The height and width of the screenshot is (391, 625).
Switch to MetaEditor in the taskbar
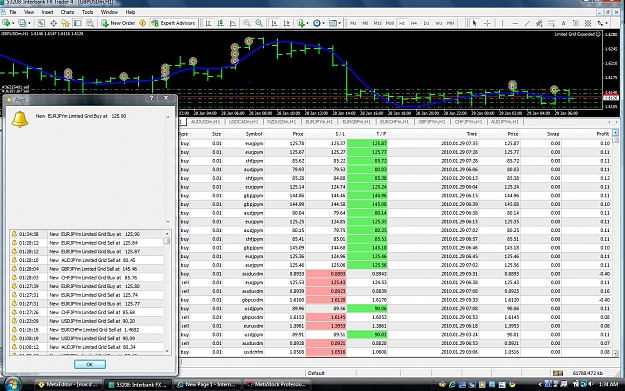[69, 384]
